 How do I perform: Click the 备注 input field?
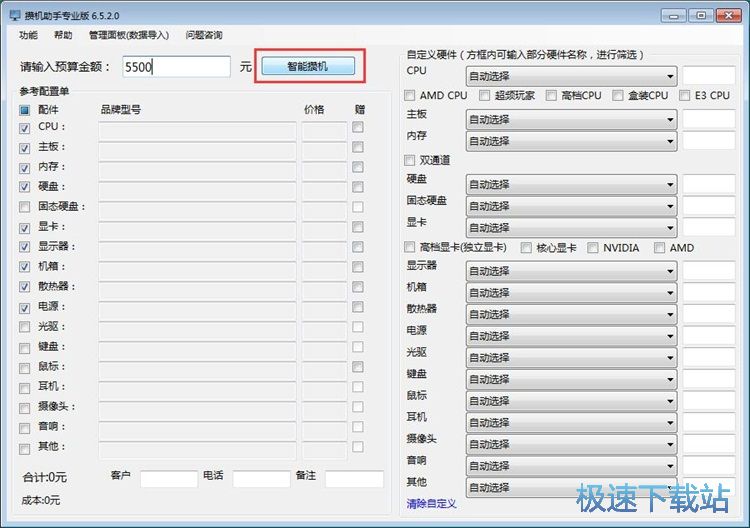[354, 479]
